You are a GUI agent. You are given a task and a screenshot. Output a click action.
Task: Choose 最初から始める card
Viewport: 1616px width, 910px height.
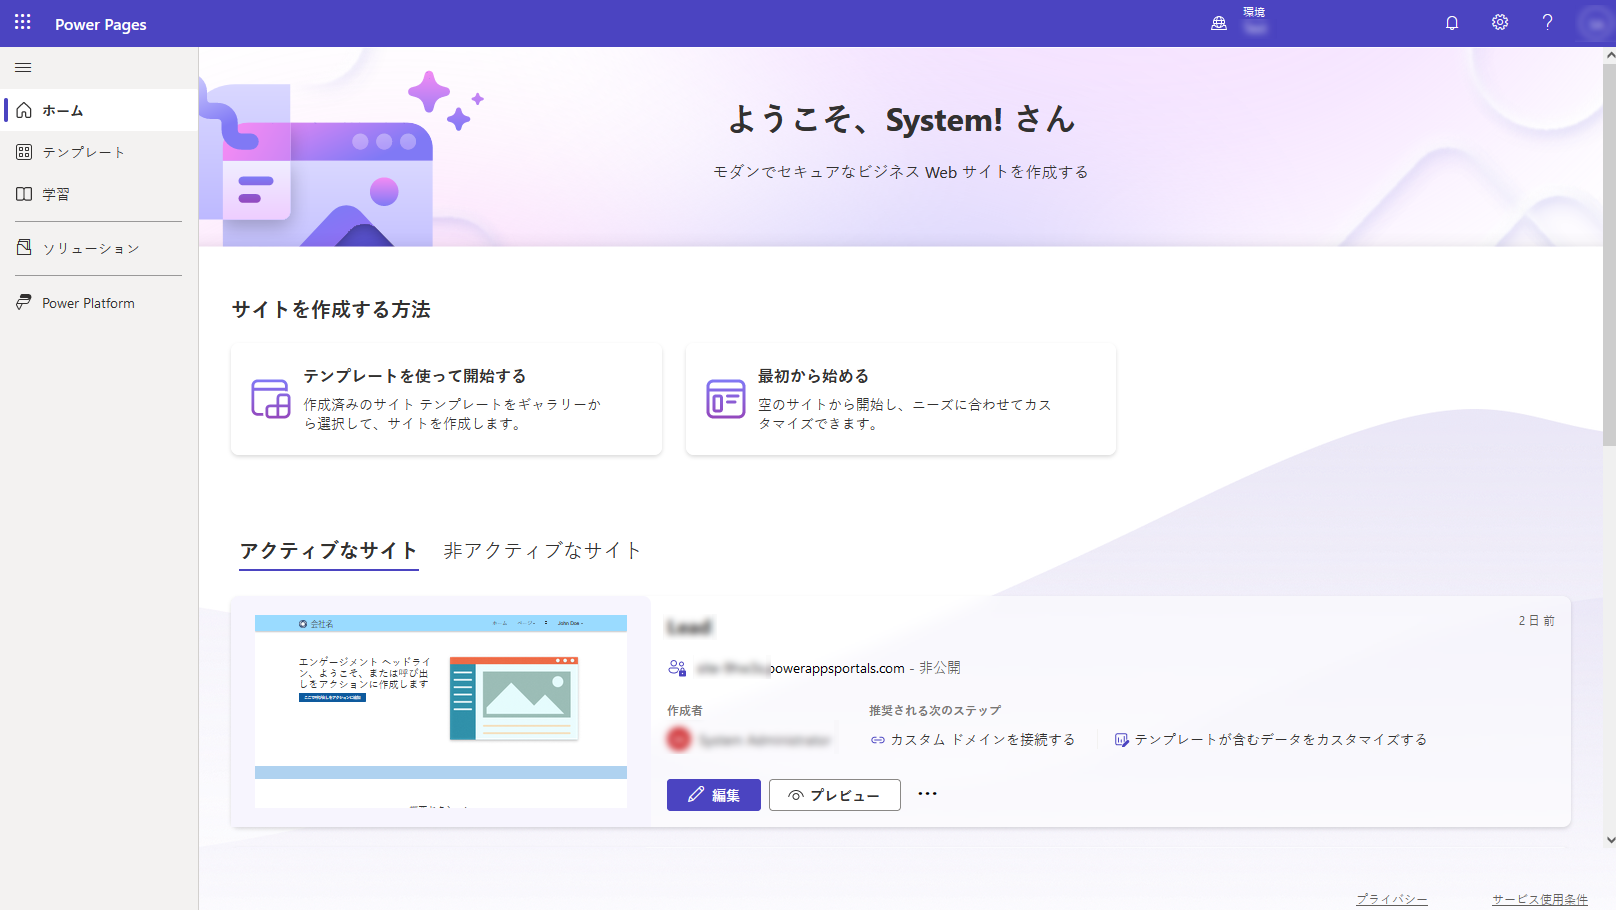pyautogui.click(x=901, y=399)
